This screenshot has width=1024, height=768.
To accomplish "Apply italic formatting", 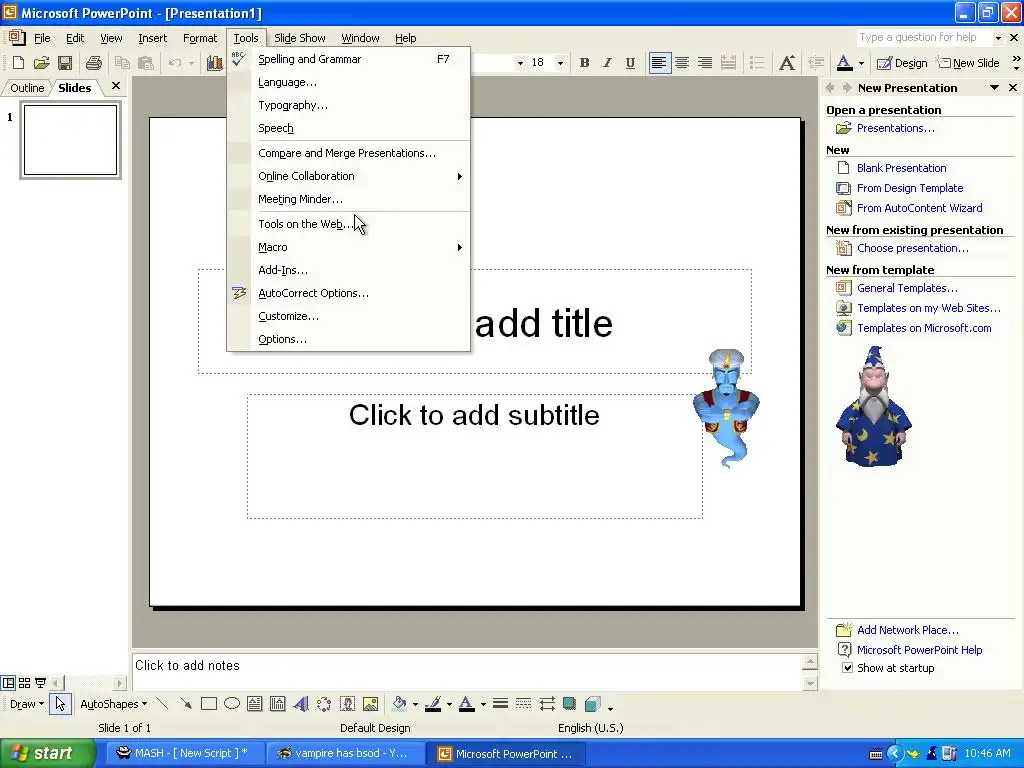I will tap(607, 63).
